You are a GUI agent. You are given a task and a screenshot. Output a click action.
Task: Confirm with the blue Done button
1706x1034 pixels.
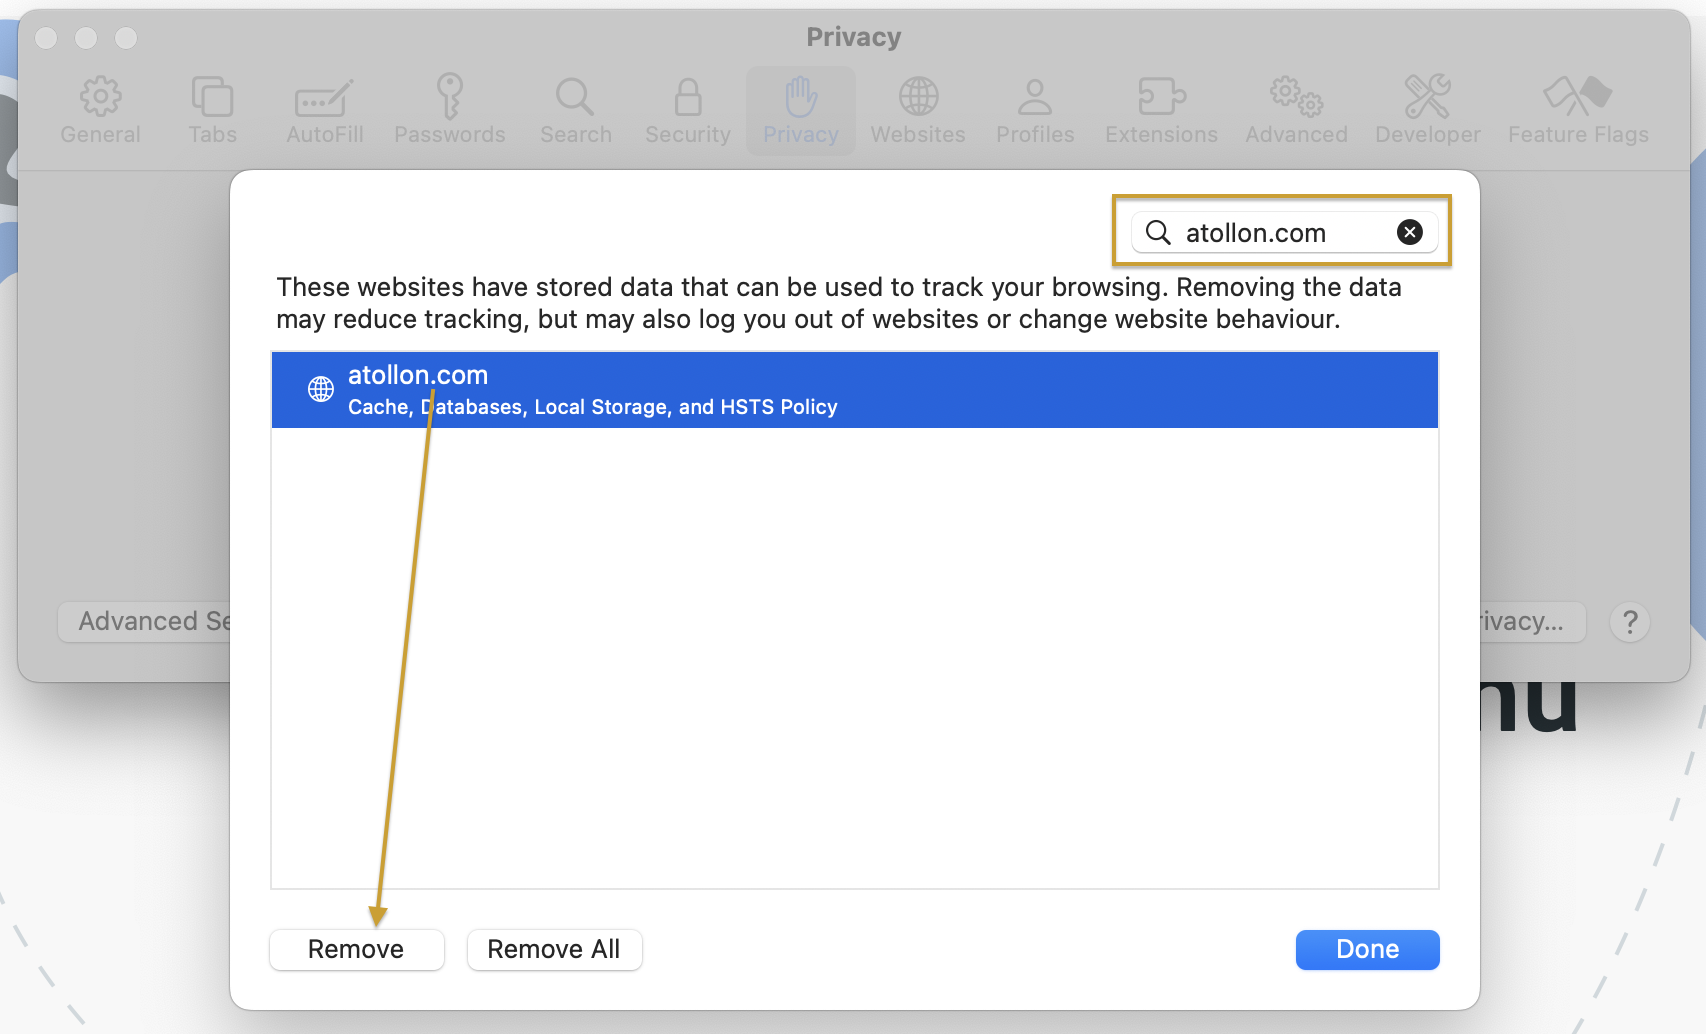point(1367,949)
